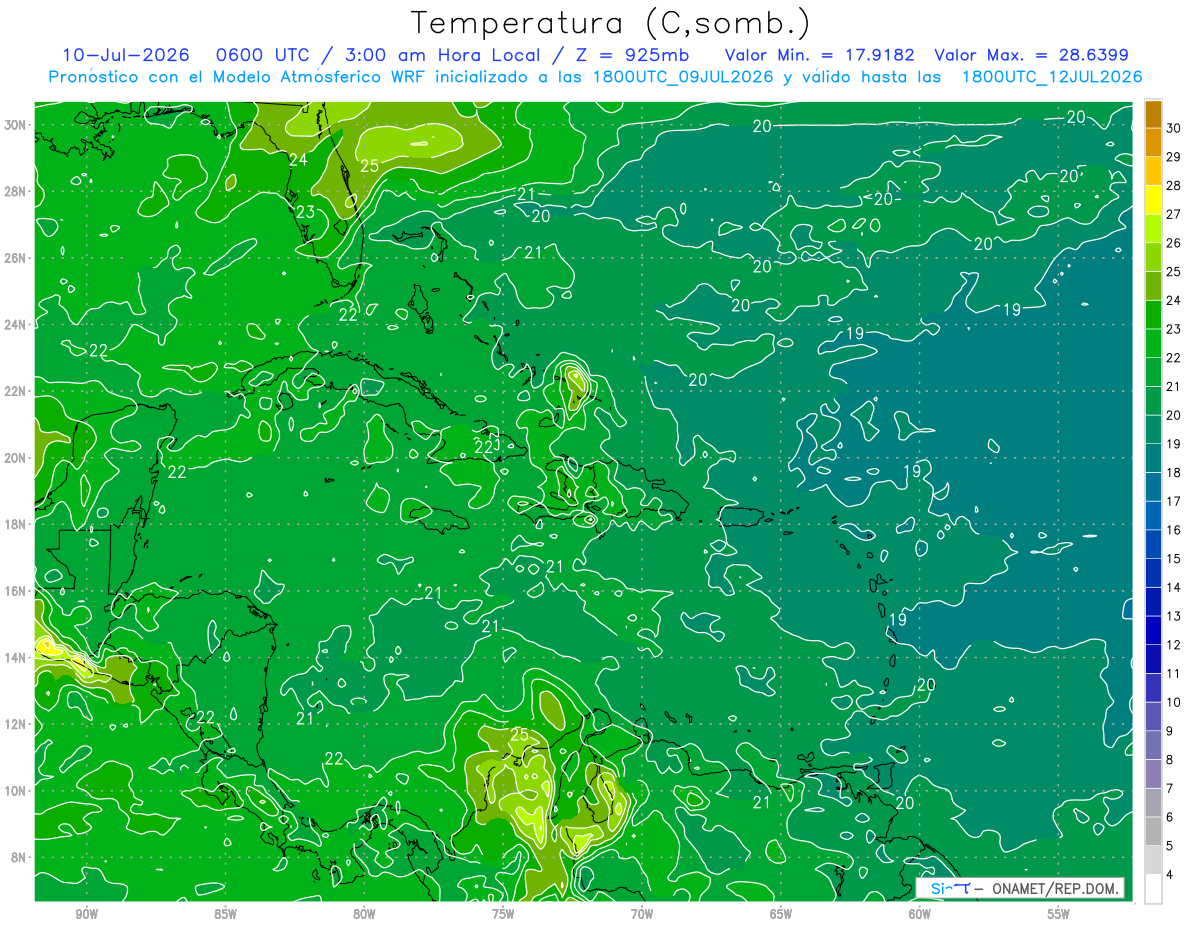Click the "Valor Min. = 17.9182" value
1200x927 pixels.
[x=819, y=55]
